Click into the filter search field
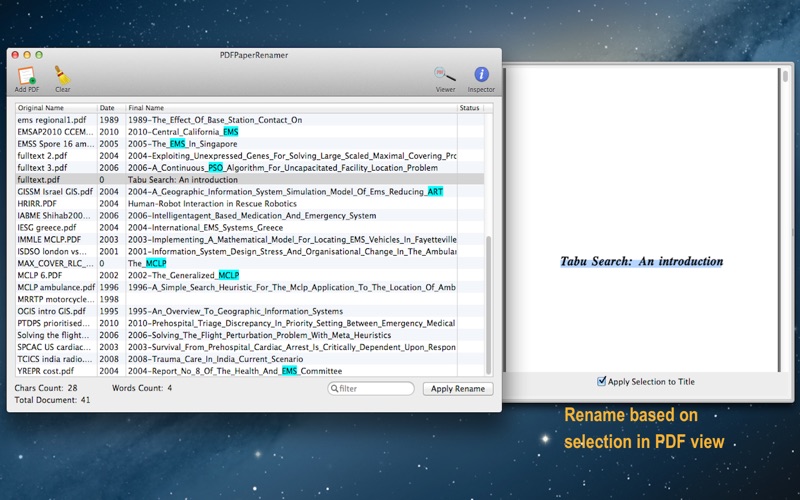The height and width of the screenshot is (500, 800). point(375,389)
